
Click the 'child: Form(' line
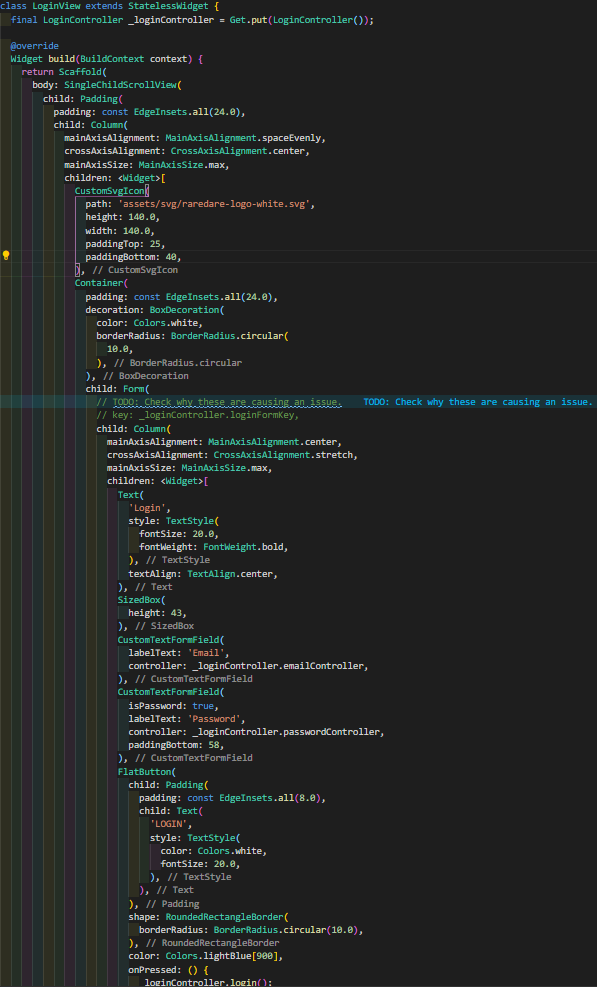[117, 389]
